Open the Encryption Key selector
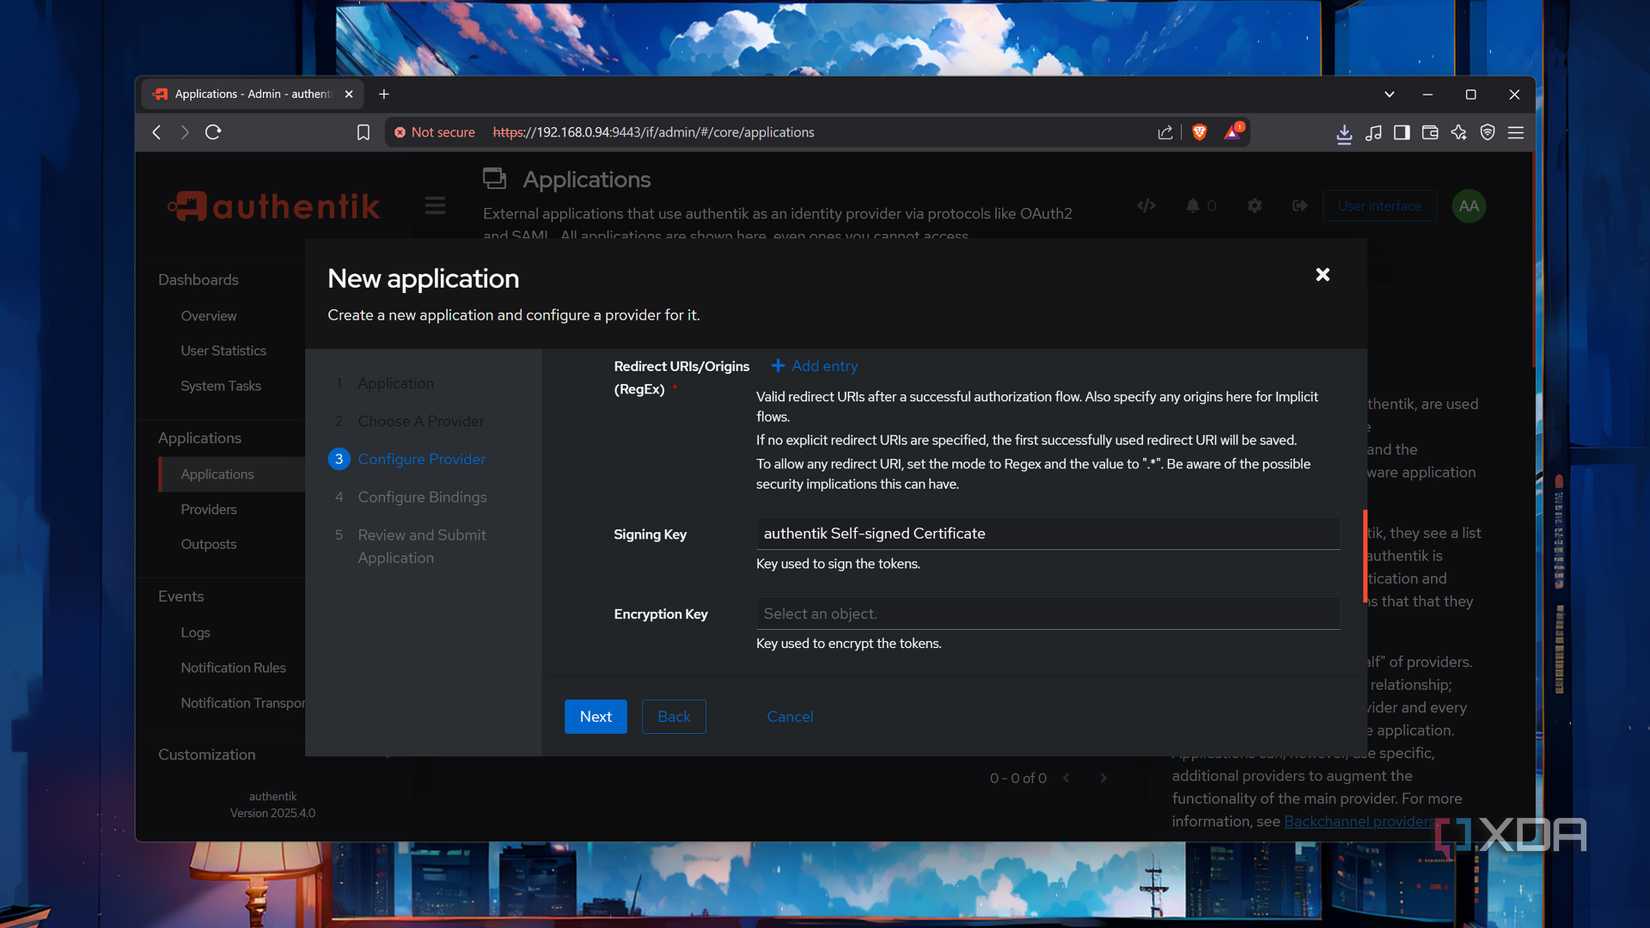This screenshot has height=928, width=1650. coord(1046,613)
